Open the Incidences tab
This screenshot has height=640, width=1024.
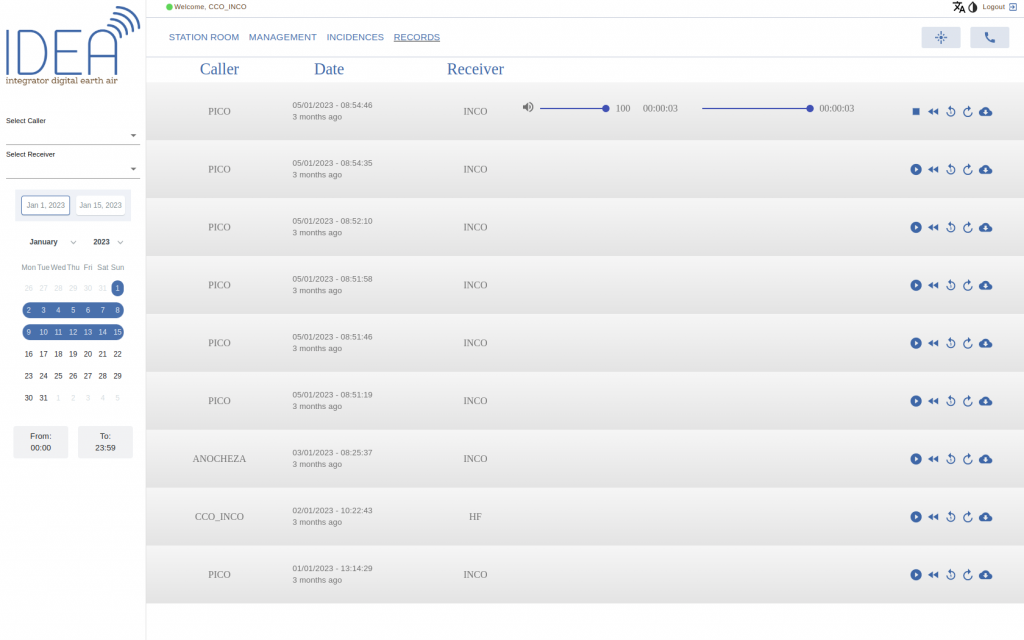tap(355, 37)
